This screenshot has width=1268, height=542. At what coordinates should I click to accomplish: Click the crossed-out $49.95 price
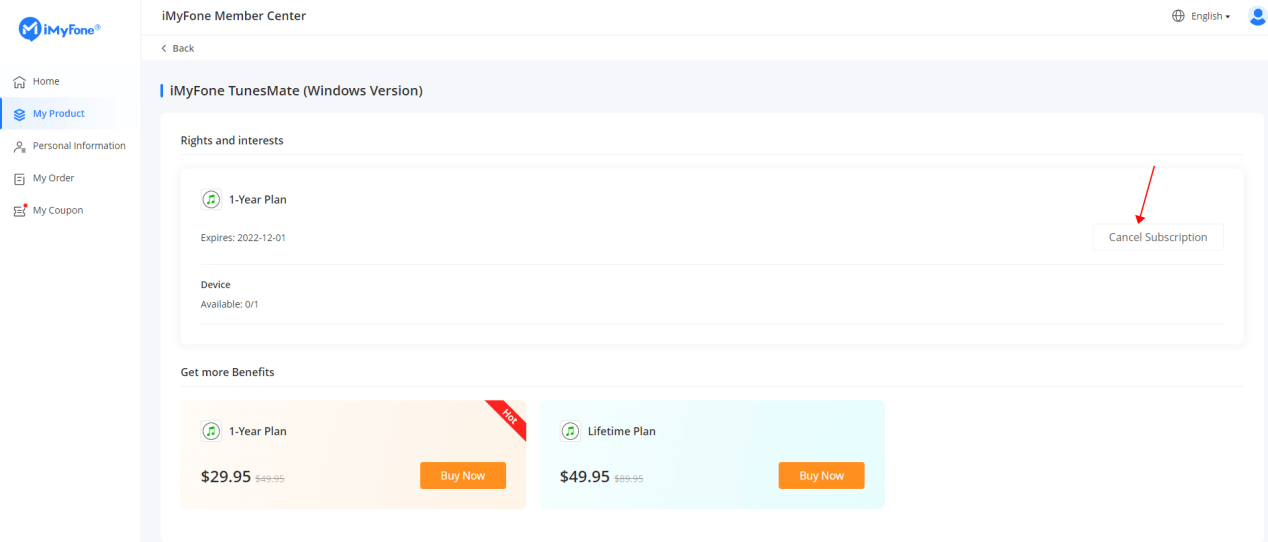point(270,479)
